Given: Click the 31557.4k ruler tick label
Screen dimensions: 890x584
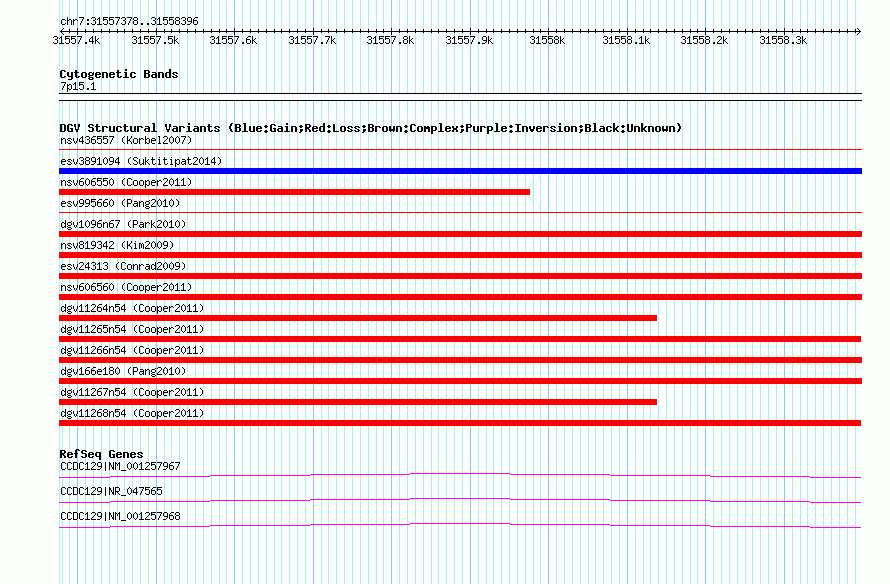Looking at the screenshot, I should click(76, 40).
